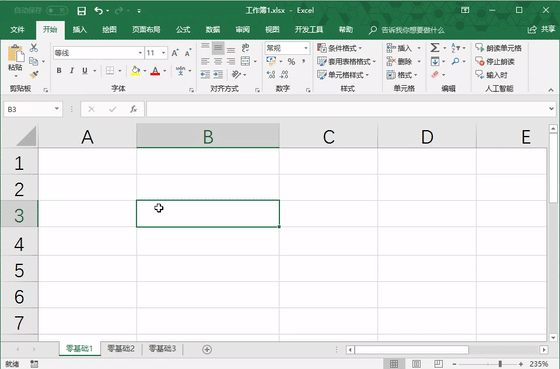Click the AutoSum sigma icon

[435, 48]
